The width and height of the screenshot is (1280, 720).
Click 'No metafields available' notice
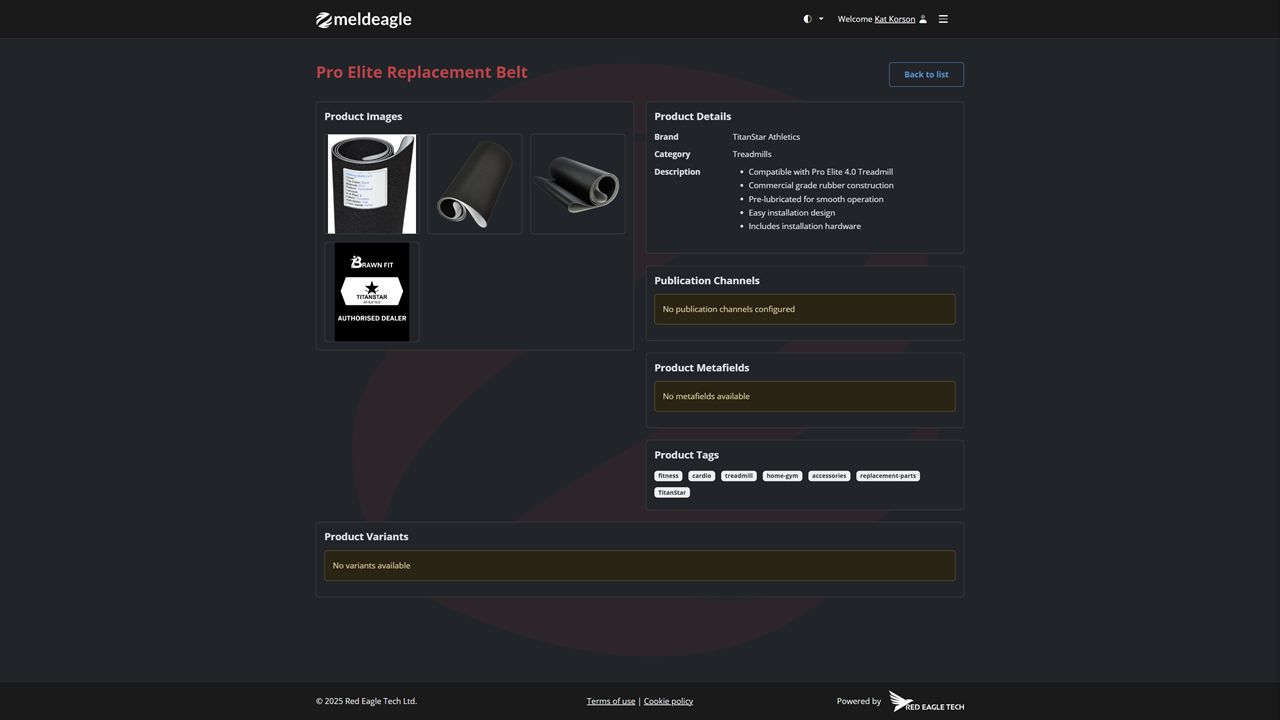(805, 396)
